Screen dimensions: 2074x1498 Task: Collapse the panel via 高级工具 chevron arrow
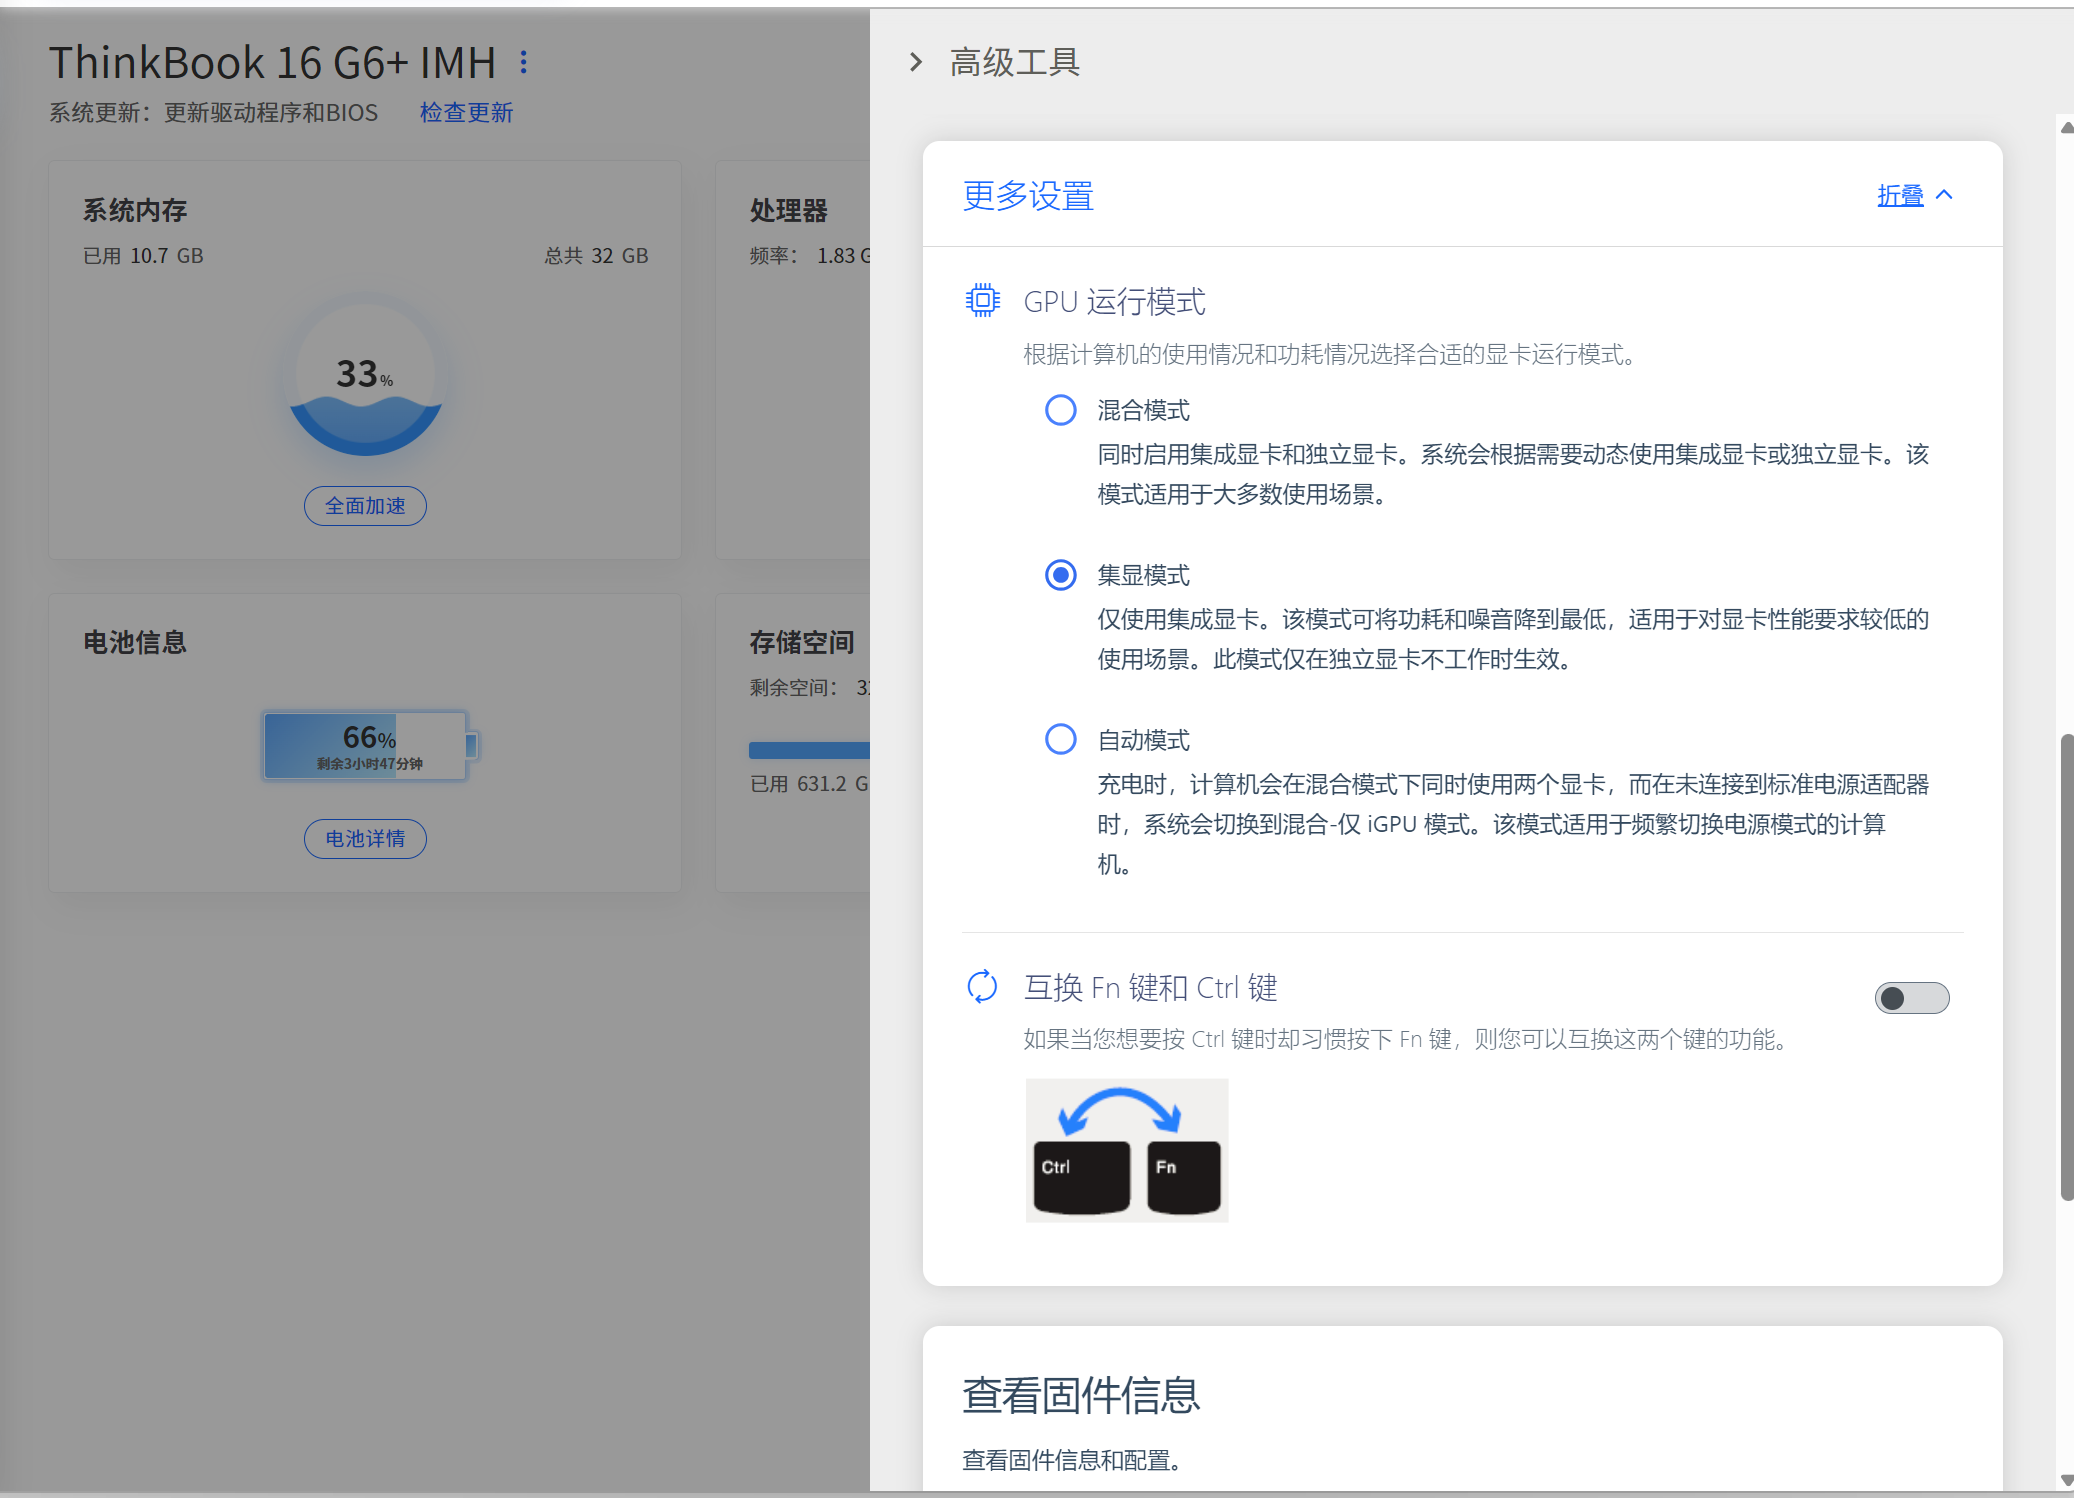(x=916, y=62)
